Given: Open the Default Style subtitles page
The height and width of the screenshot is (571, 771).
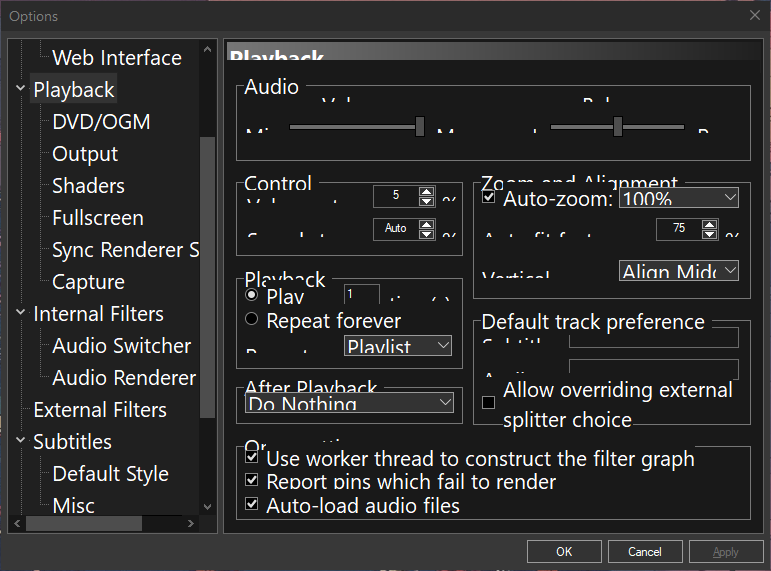Looking at the screenshot, I should point(111,474).
